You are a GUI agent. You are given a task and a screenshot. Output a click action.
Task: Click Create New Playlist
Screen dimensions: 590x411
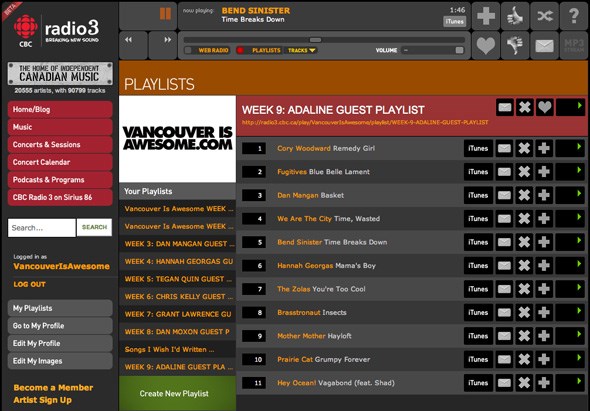click(177, 393)
